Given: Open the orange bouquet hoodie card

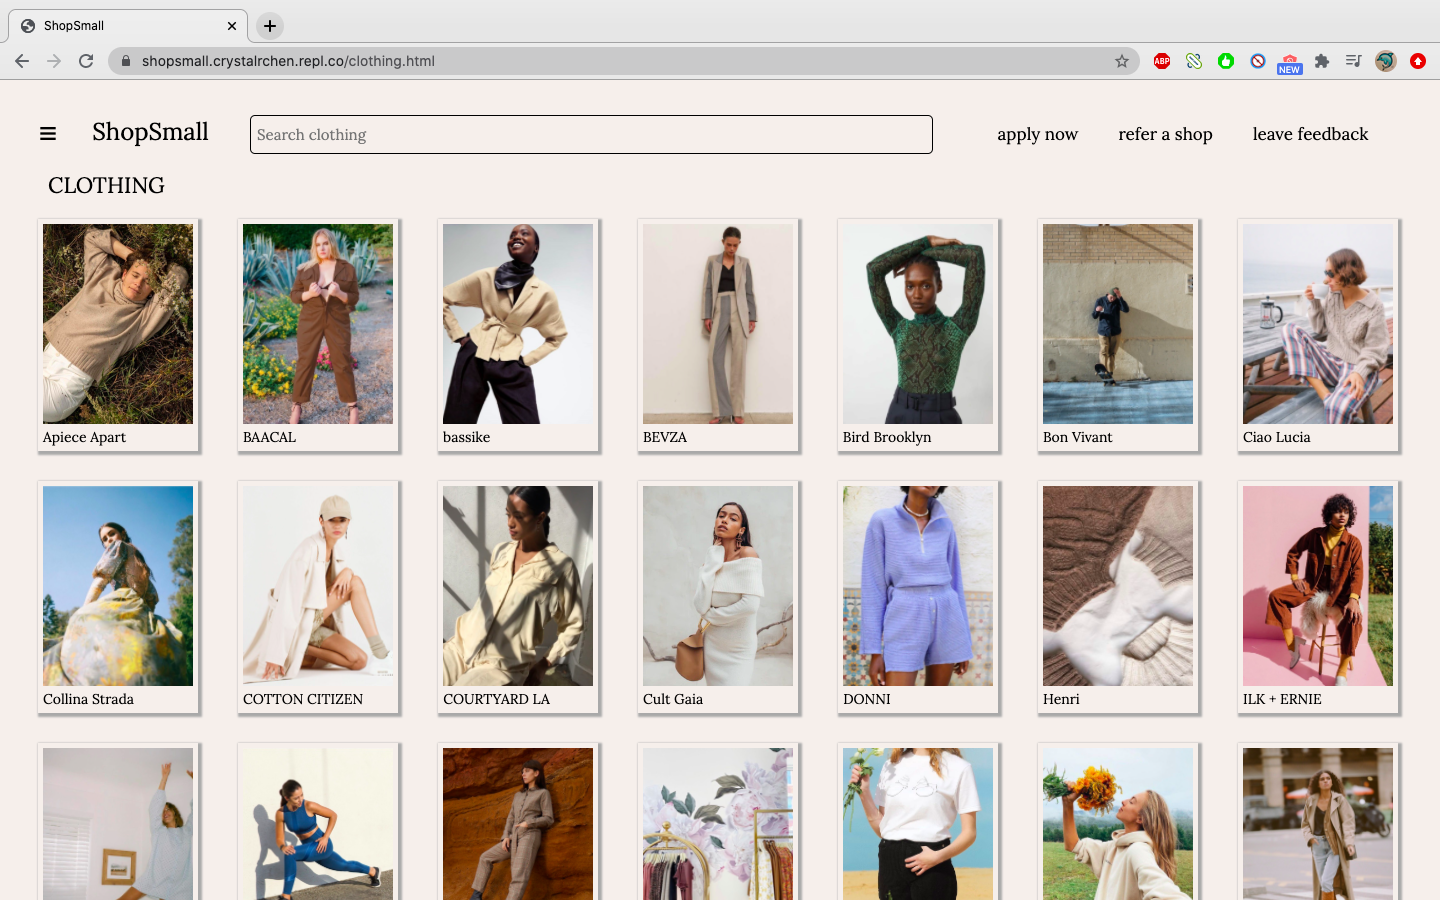Looking at the screenshot, I should [x=1118, y=822].
